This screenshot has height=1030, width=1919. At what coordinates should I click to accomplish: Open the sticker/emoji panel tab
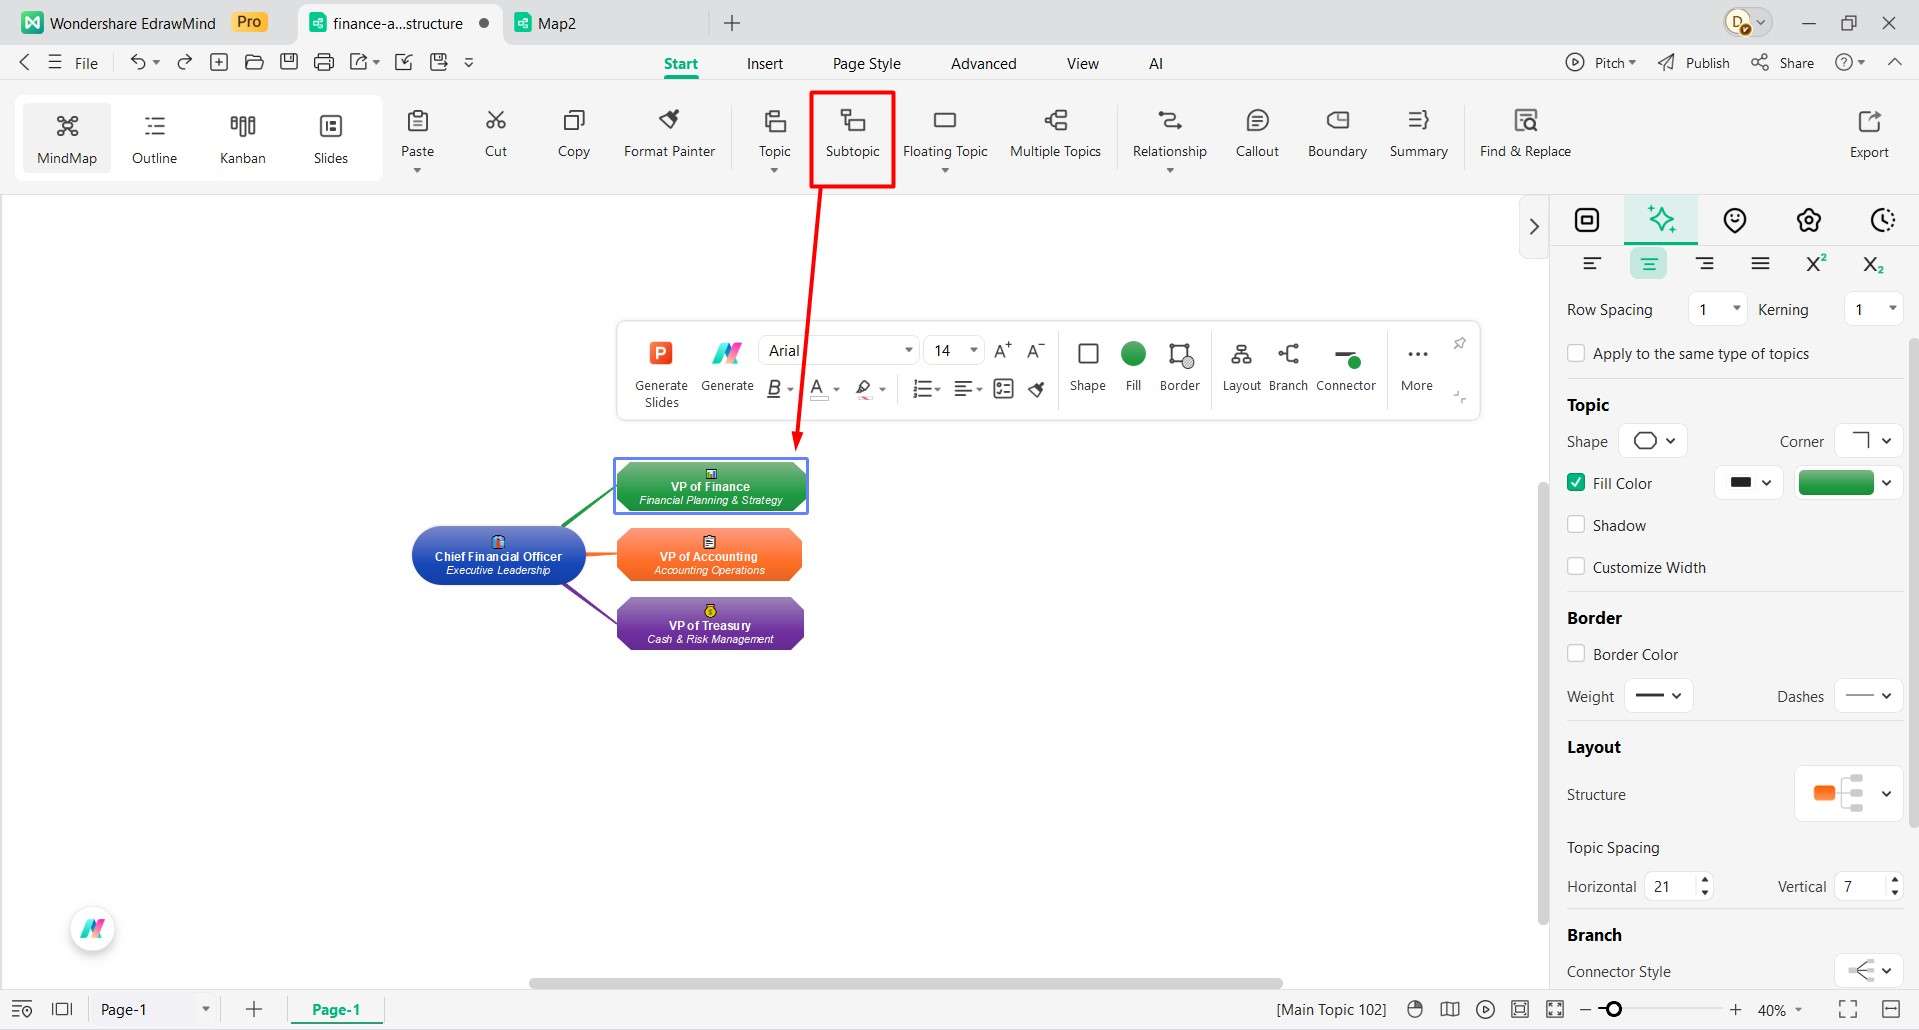(1734, 220)
